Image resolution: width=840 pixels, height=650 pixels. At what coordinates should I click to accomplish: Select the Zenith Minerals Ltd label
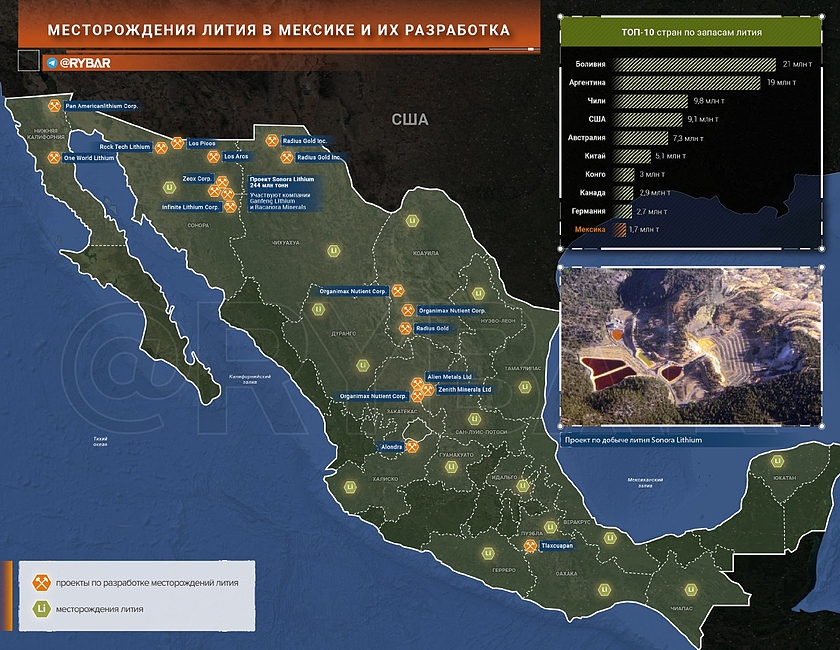tap(464, 389)
